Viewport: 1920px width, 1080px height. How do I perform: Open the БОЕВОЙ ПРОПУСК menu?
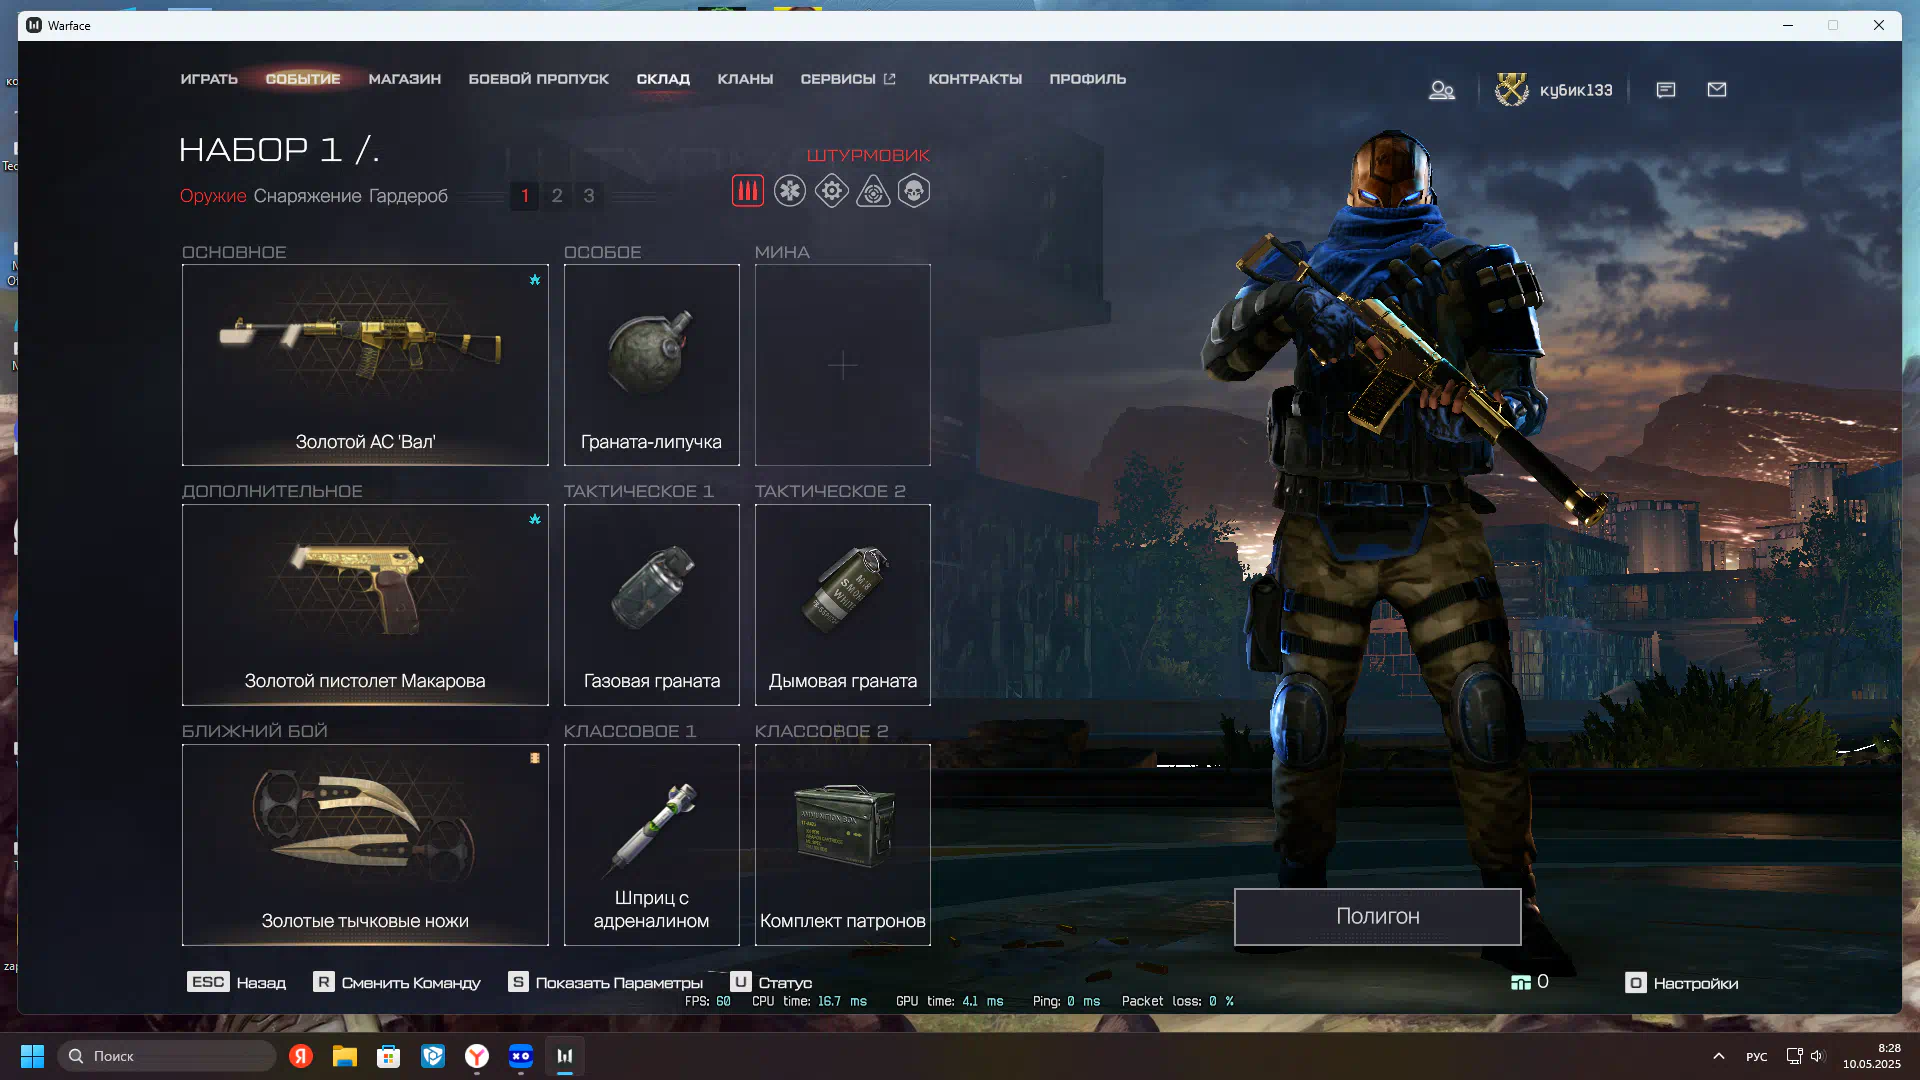pyautogui.click(x=539, y=79)
